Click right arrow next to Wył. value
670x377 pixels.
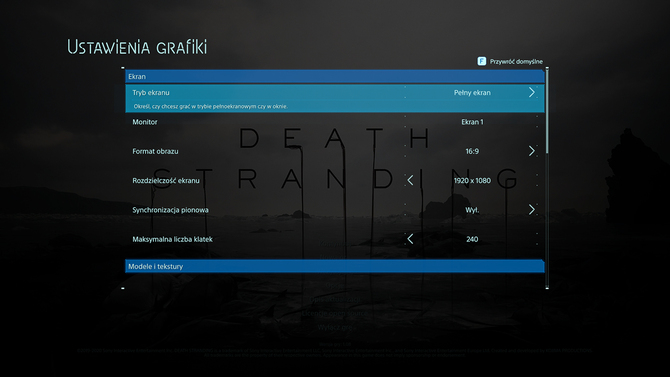[x=532, y=209]
